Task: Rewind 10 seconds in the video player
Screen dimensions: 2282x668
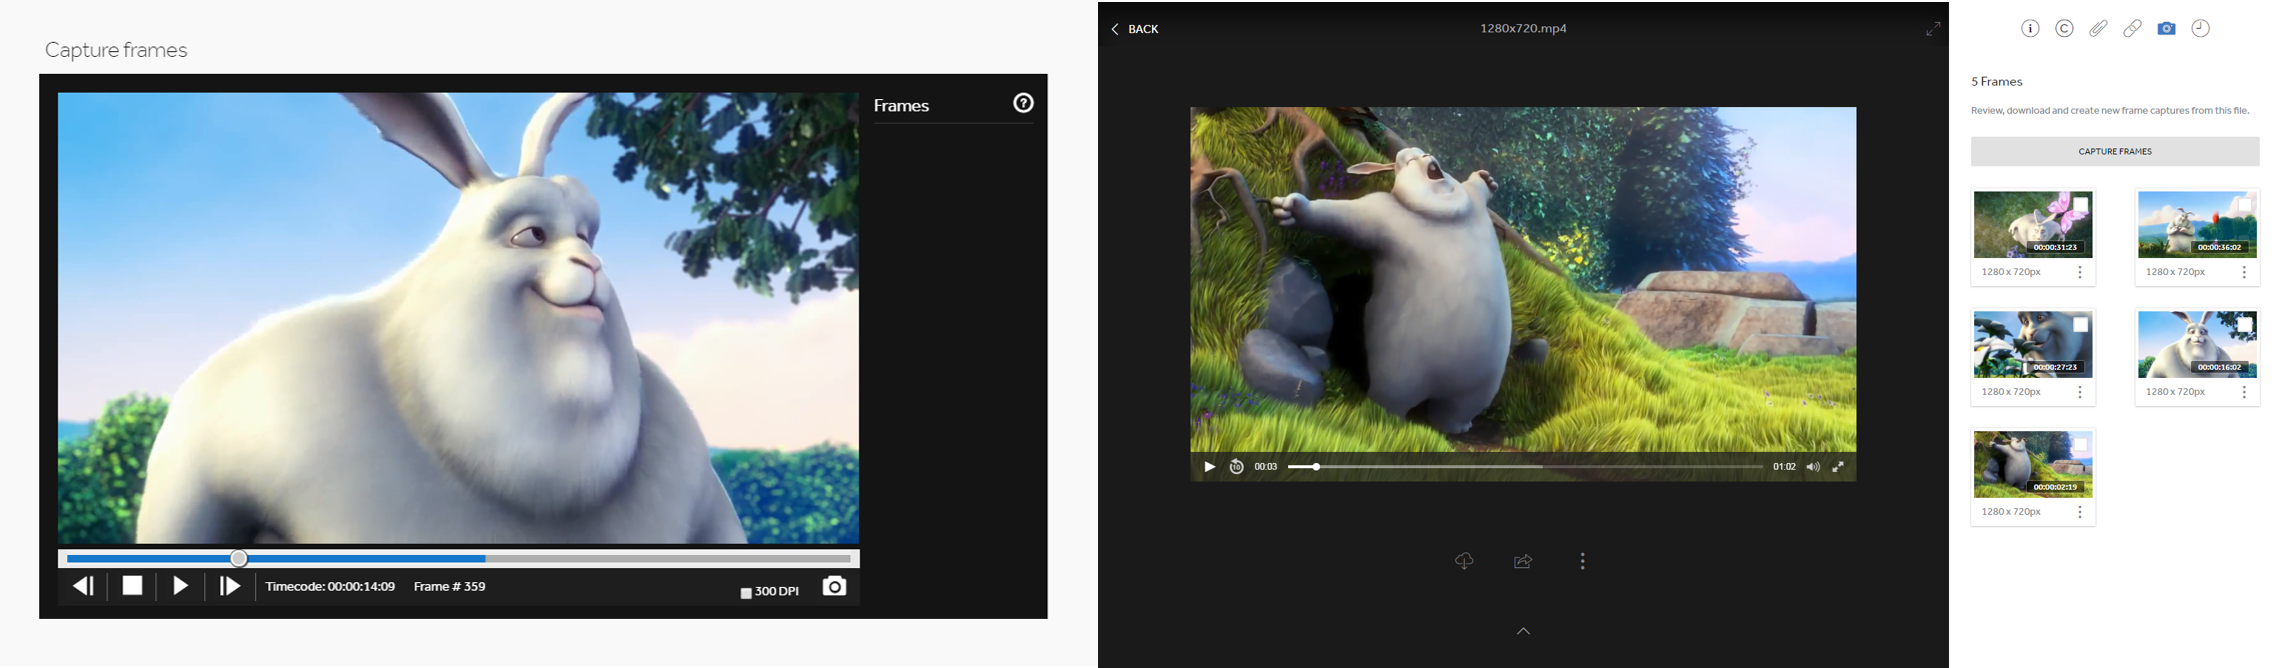Action: pyautogui.click(x=1237, y=467)
